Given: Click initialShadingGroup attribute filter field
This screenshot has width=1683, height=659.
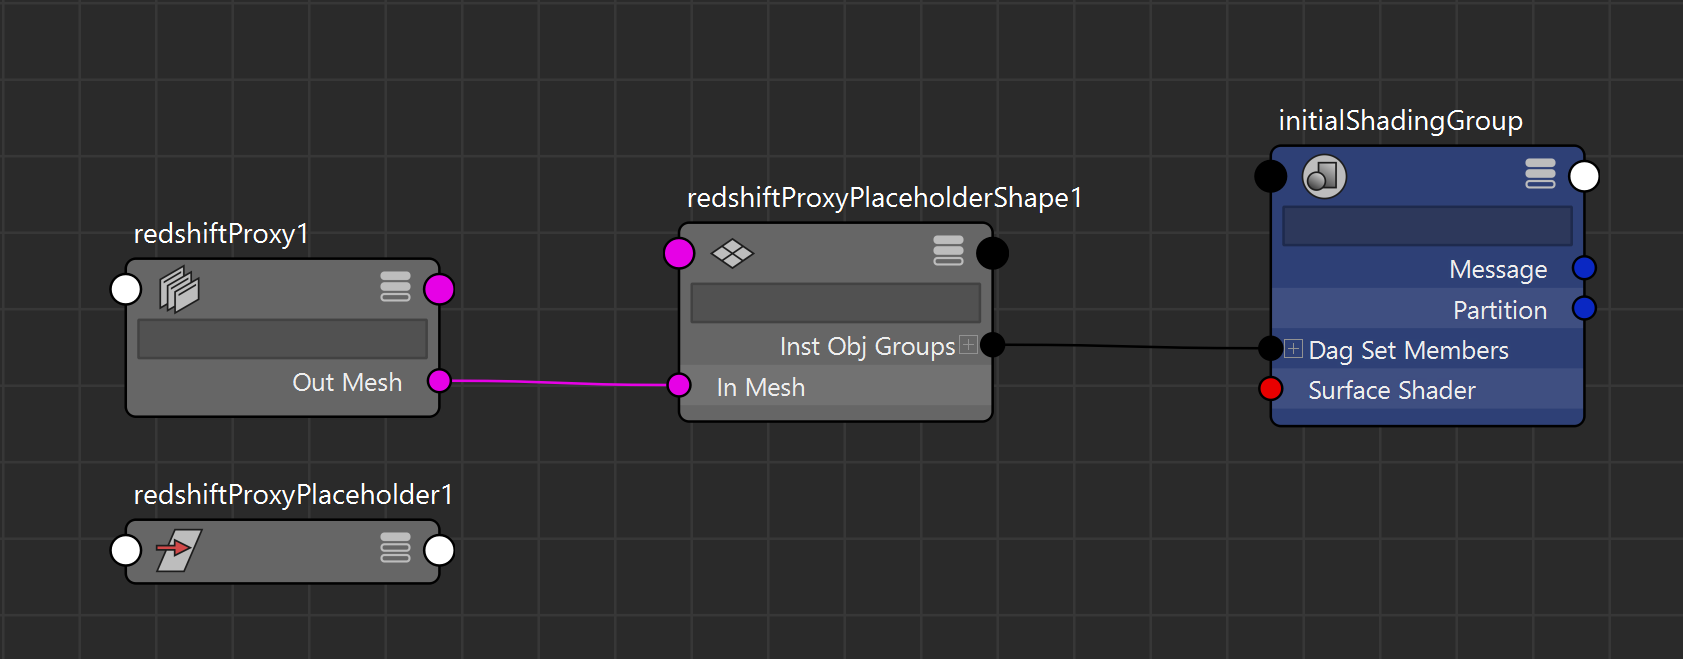Looking at the screenshot, I should point(1427,226).
